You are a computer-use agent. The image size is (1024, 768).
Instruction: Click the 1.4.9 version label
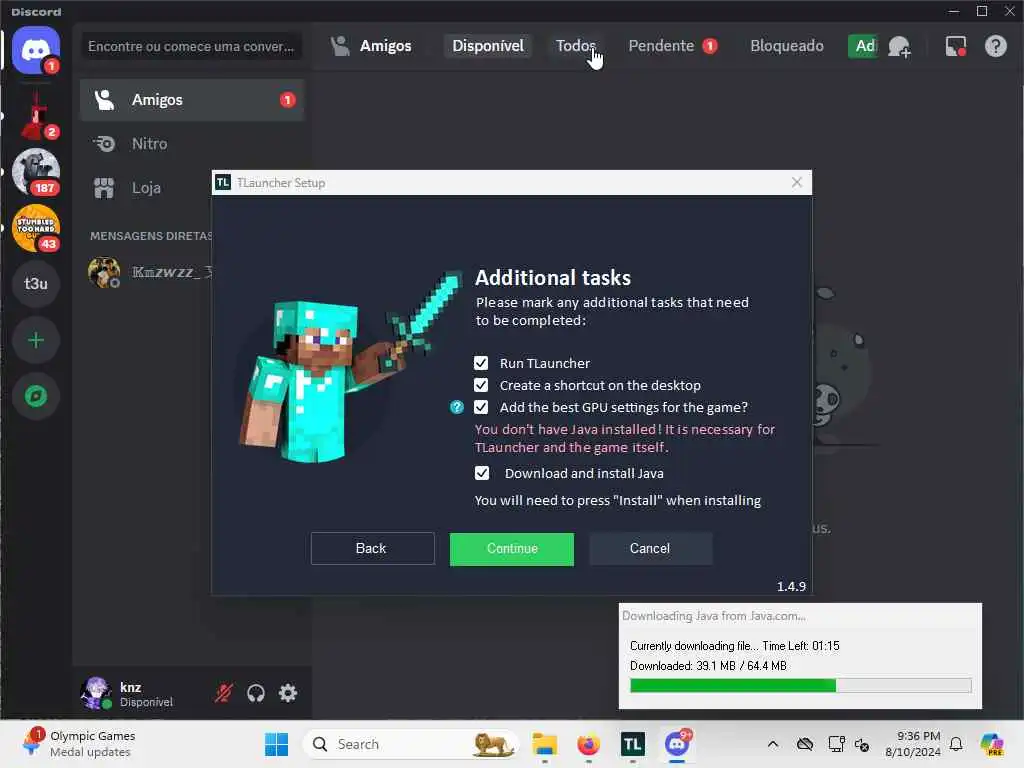(x=791, y=586)
